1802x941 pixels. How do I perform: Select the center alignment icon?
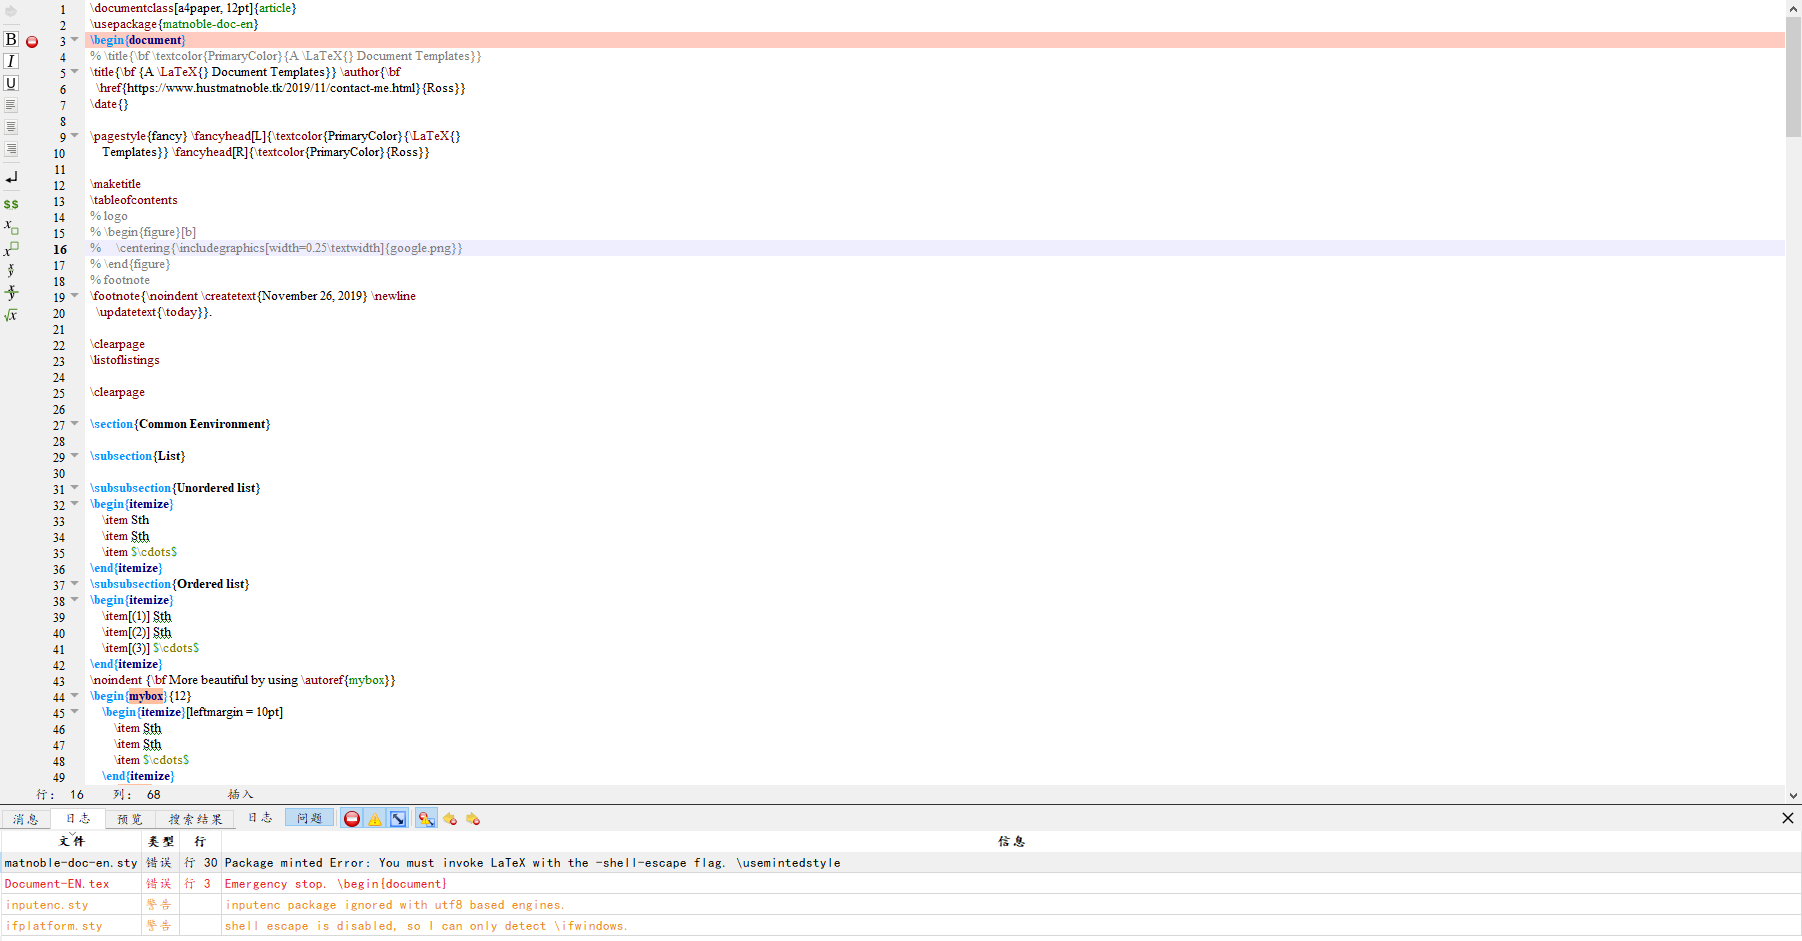coord(10,126)
